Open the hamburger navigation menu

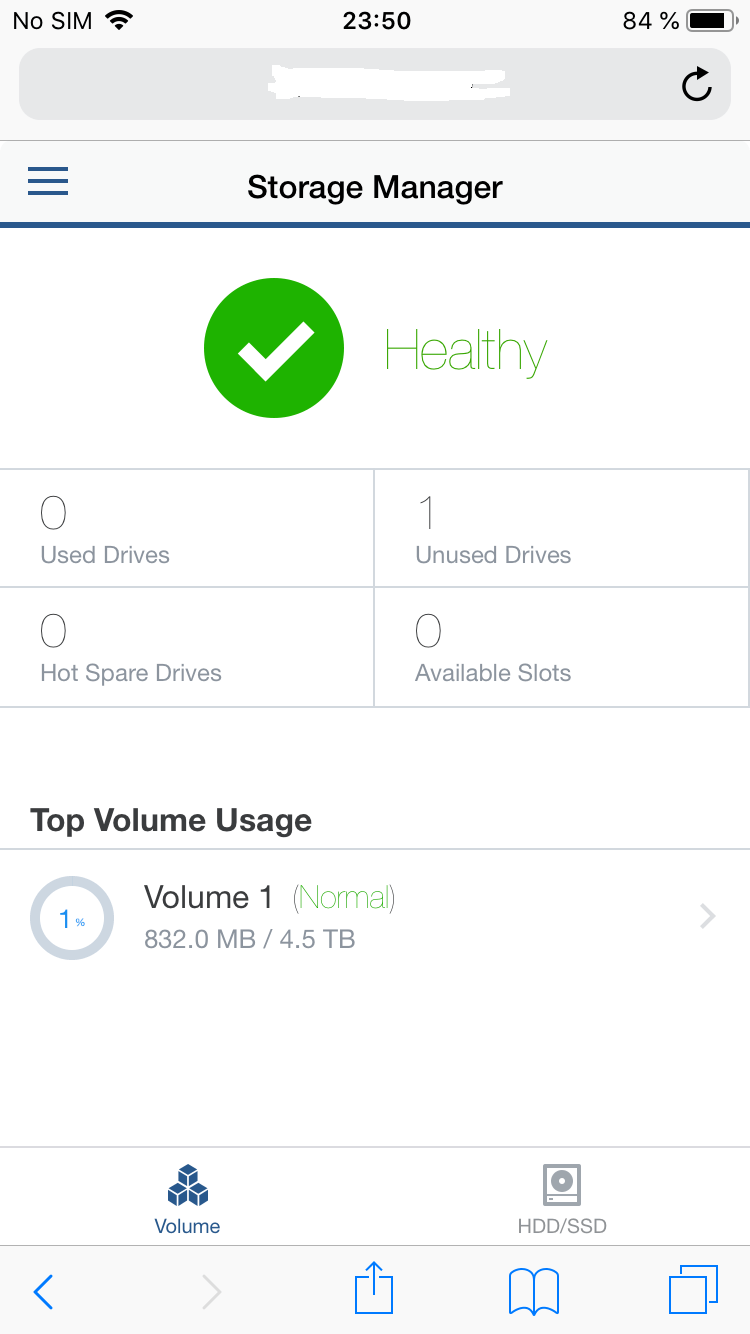[48, 182]
